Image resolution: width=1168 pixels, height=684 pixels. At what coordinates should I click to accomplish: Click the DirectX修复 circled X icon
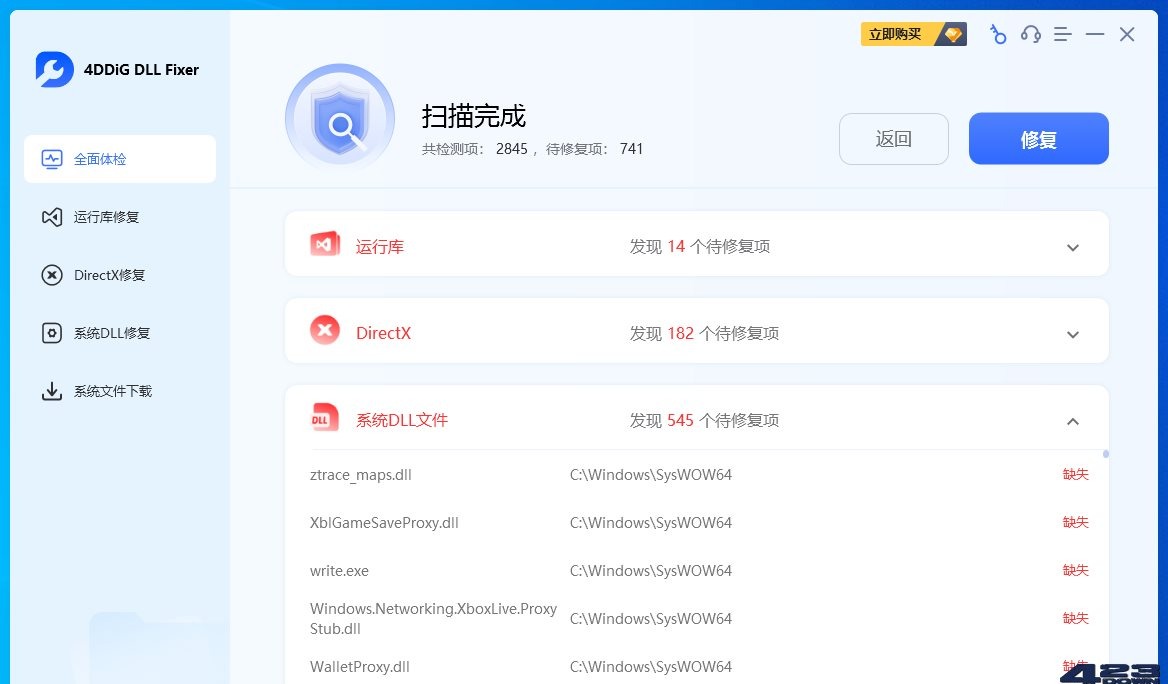51,275
